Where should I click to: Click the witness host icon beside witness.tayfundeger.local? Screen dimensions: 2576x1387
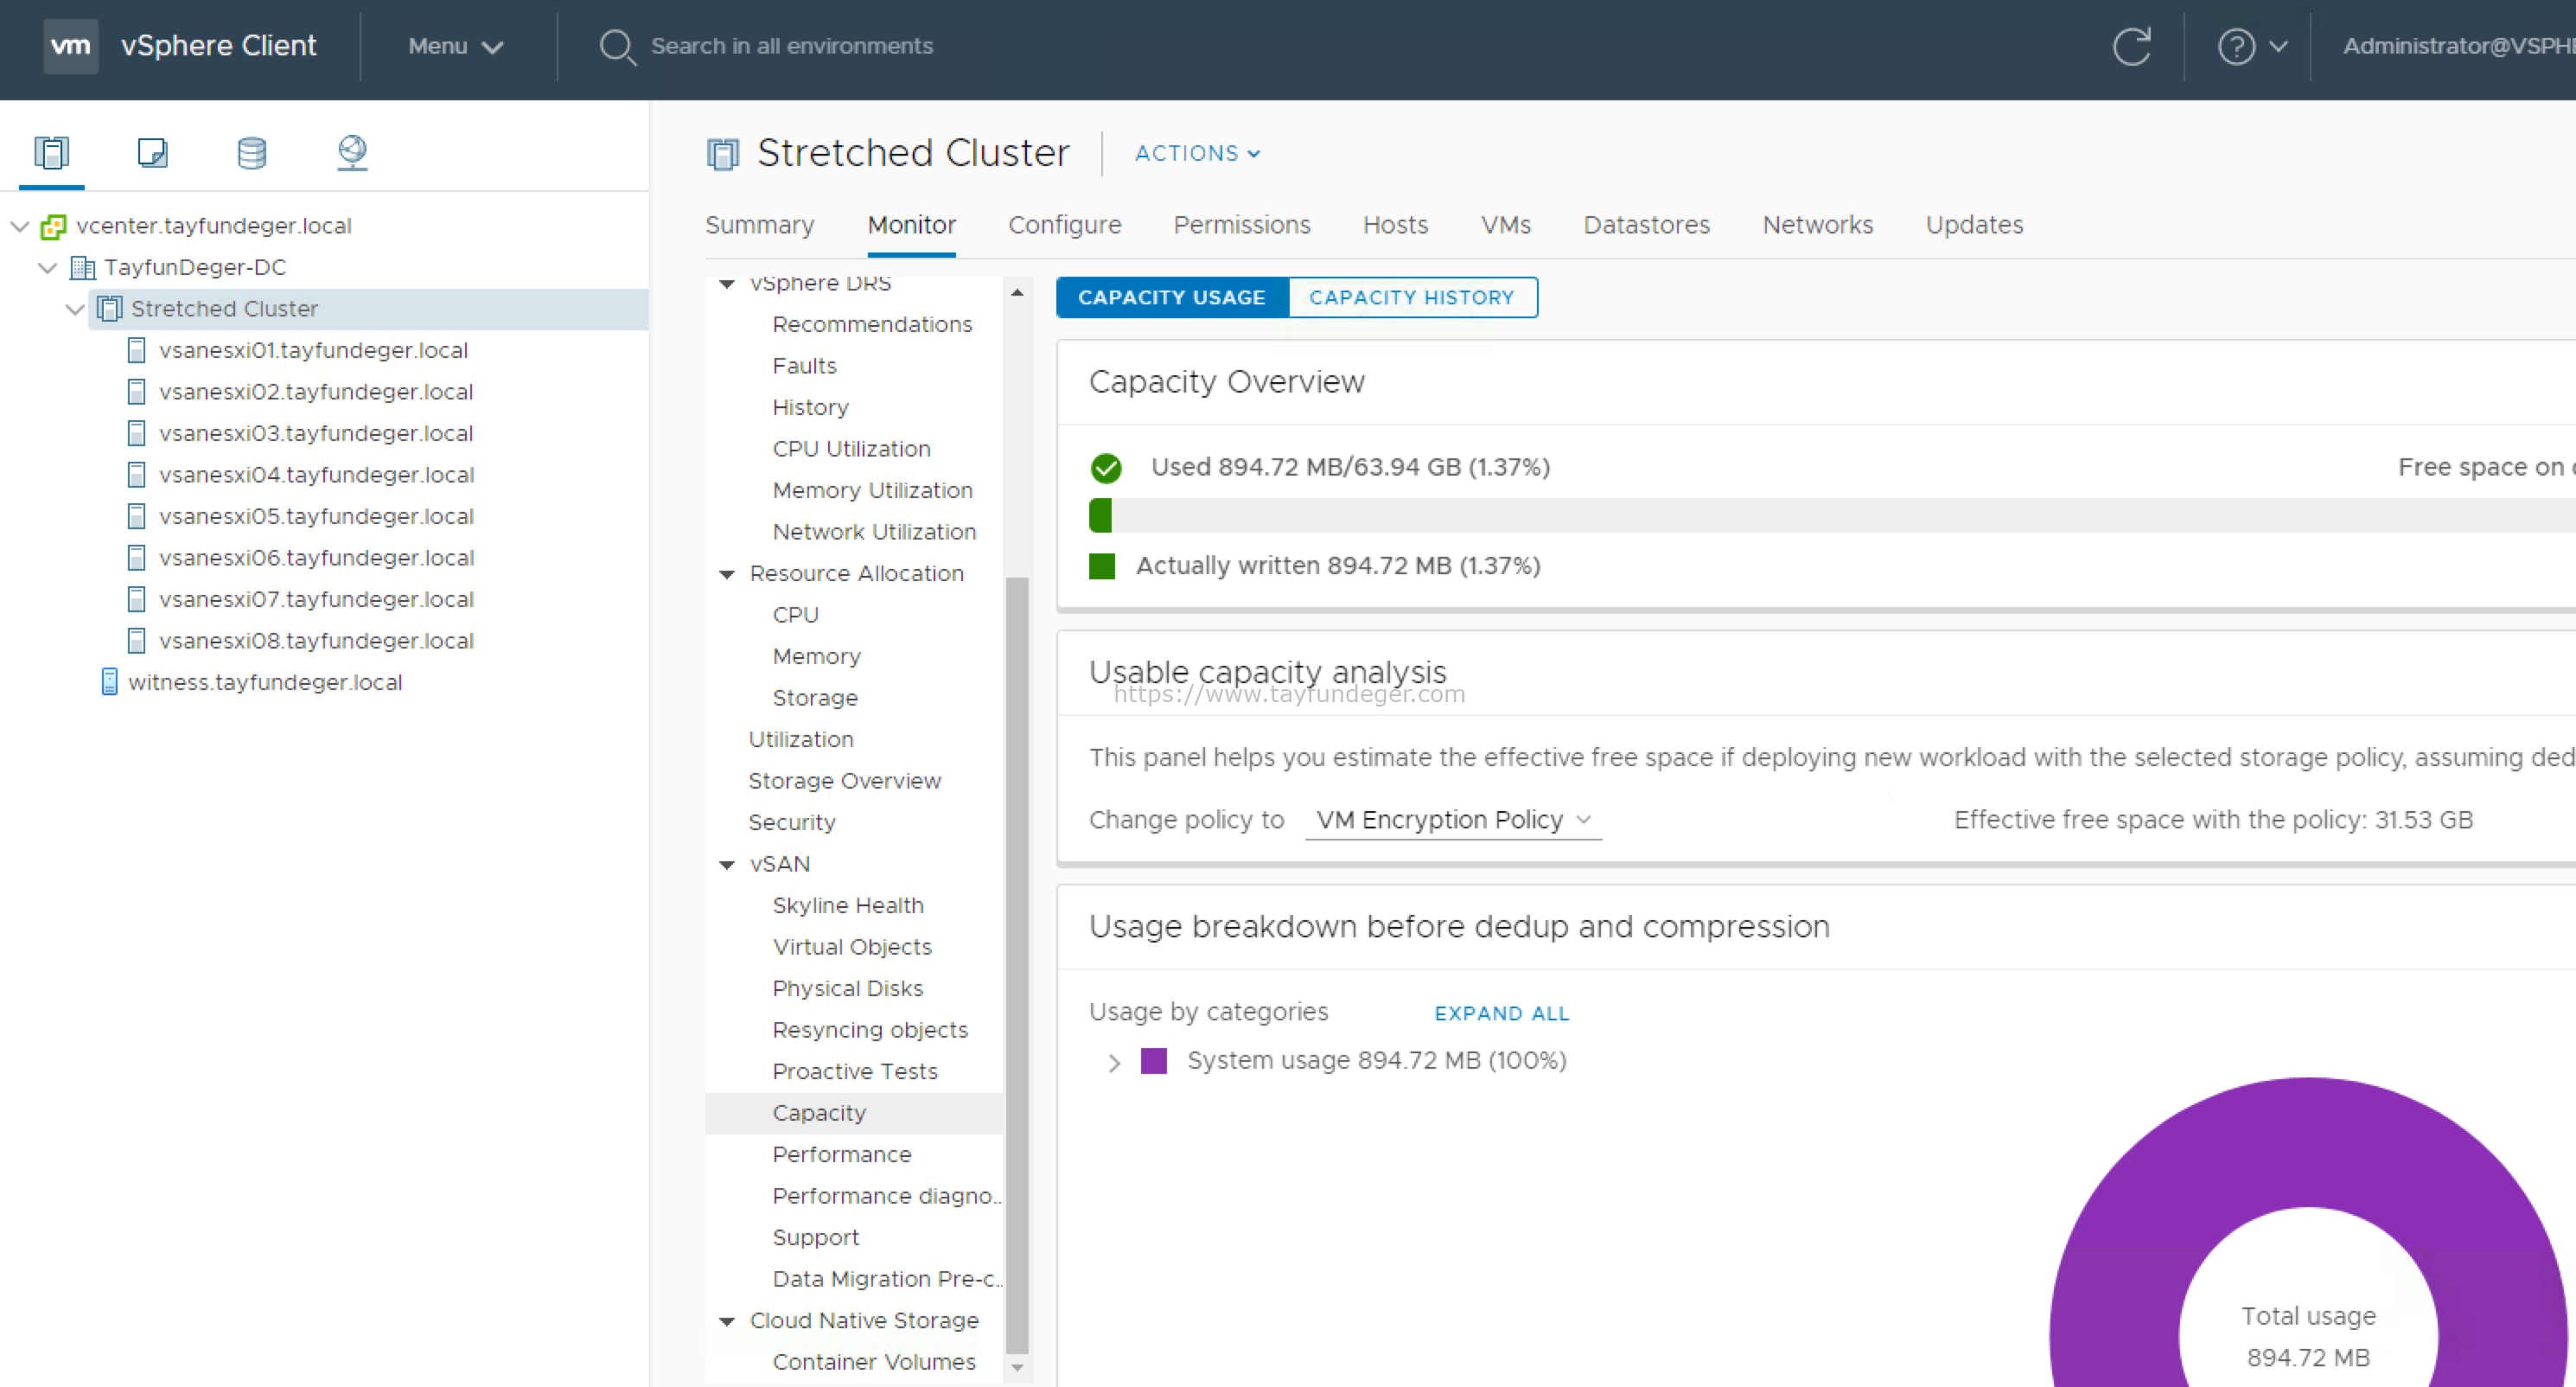tap(110, 682)
